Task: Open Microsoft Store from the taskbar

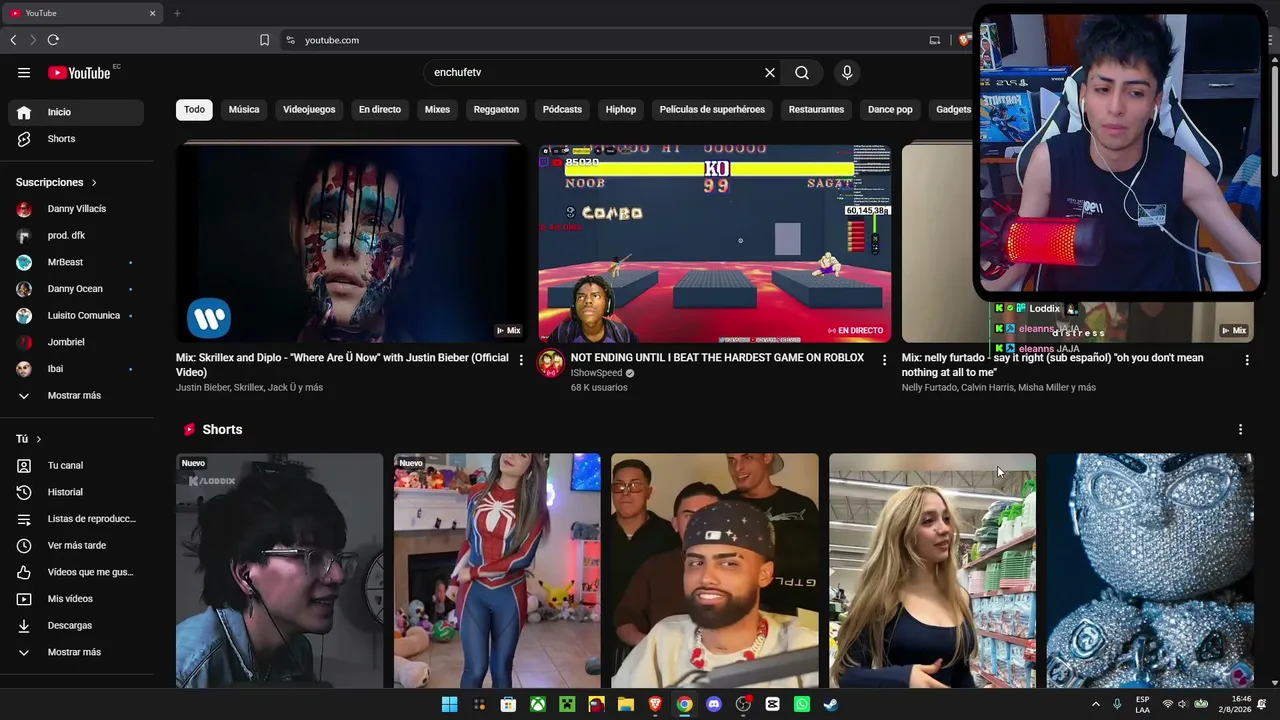Action: pyautogui.click(x=508, y=704)
